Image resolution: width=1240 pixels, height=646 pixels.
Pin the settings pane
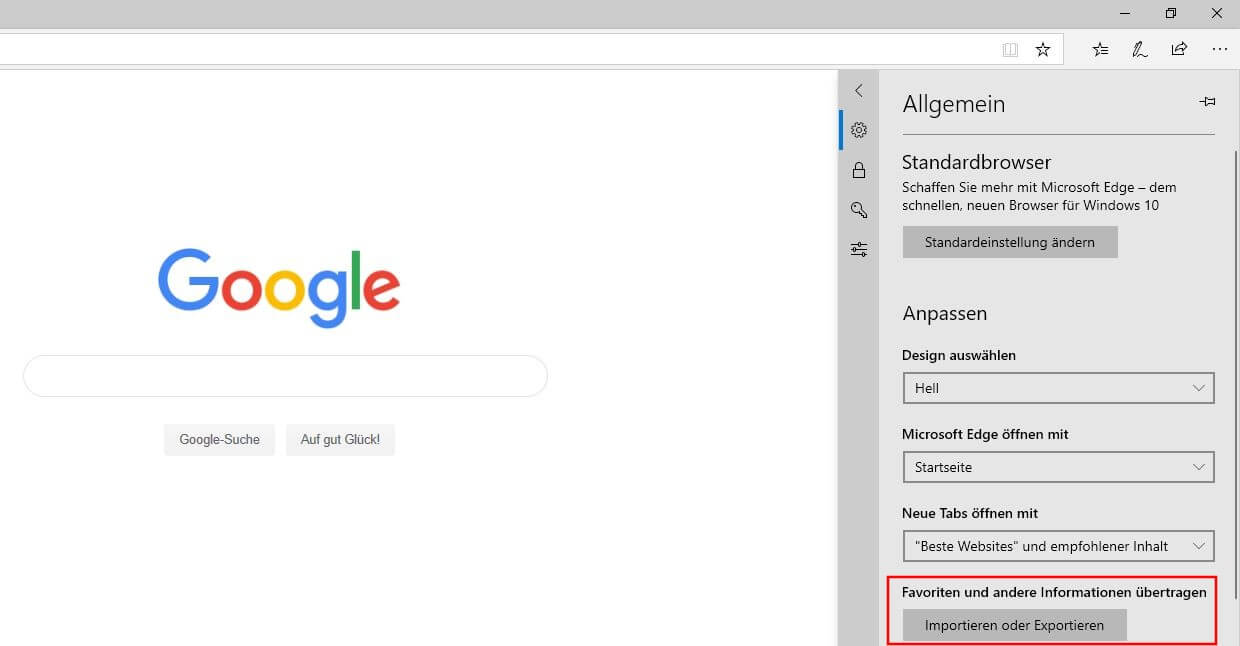tap(1207, 102)
